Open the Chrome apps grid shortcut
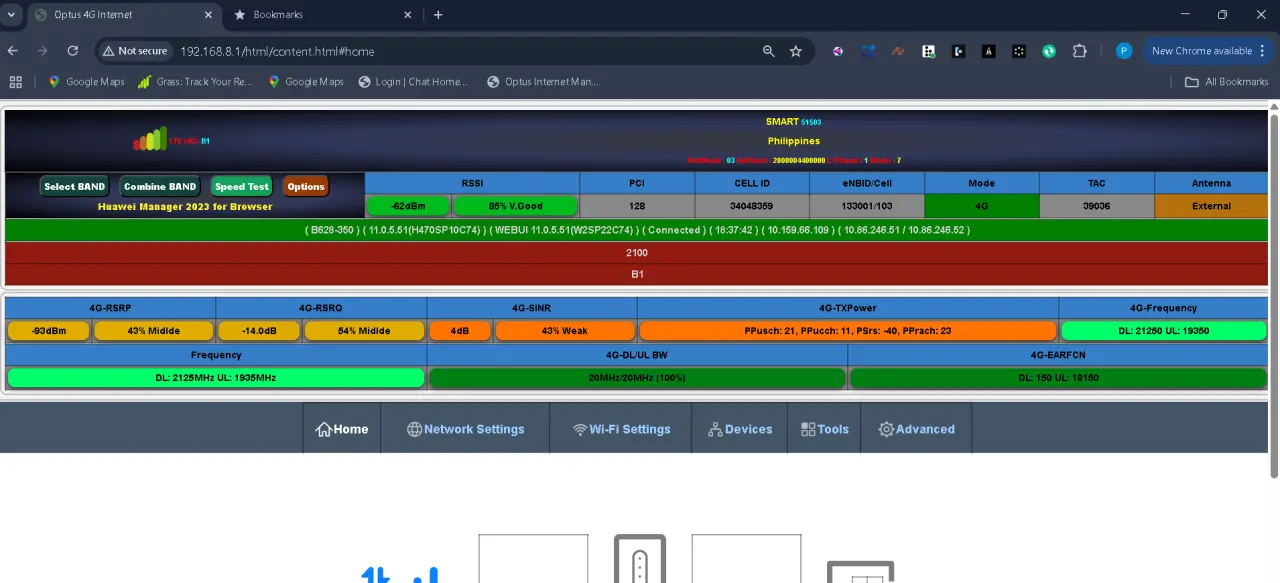The image size is (1280, 583). [x=15, y=82]
